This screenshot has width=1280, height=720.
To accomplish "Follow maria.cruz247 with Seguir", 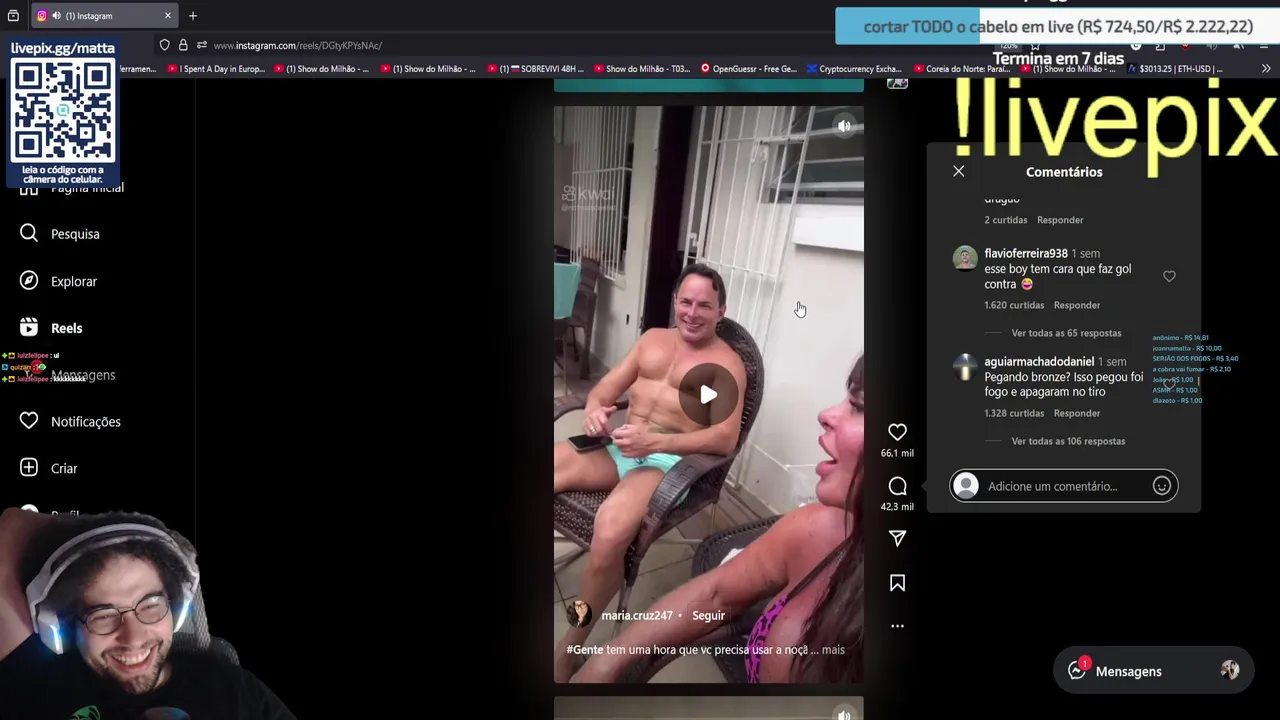I will coord(708,616).
